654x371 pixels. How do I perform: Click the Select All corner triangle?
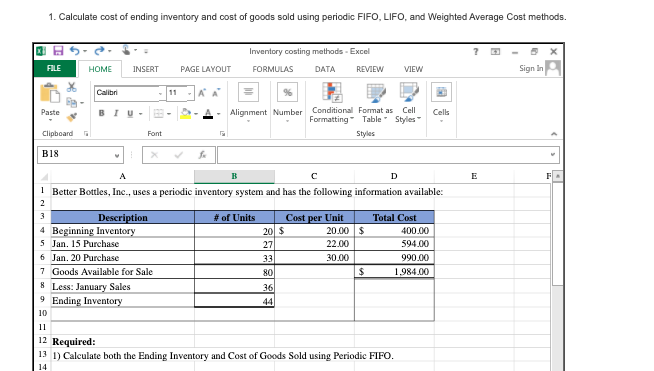[x=44, y=177]
